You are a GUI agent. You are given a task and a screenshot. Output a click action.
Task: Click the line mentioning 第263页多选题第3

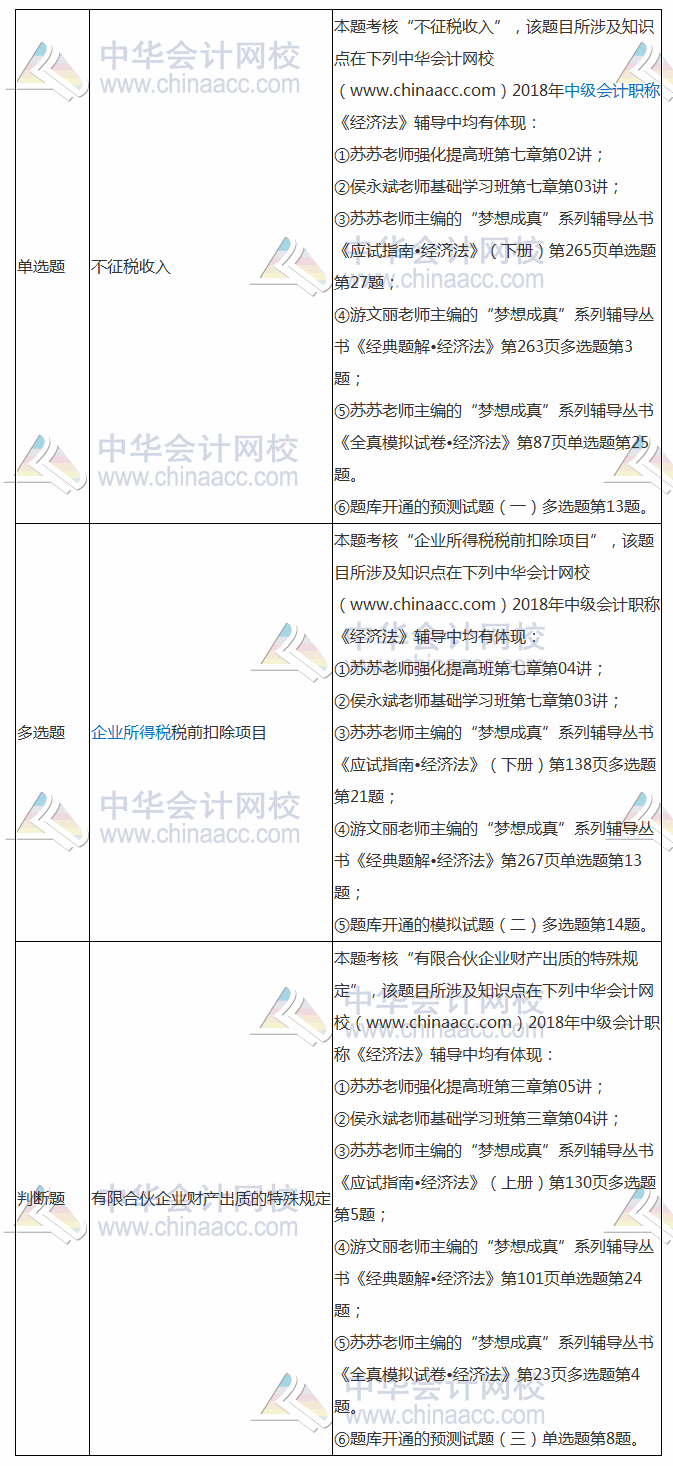[x=484, y=347]
